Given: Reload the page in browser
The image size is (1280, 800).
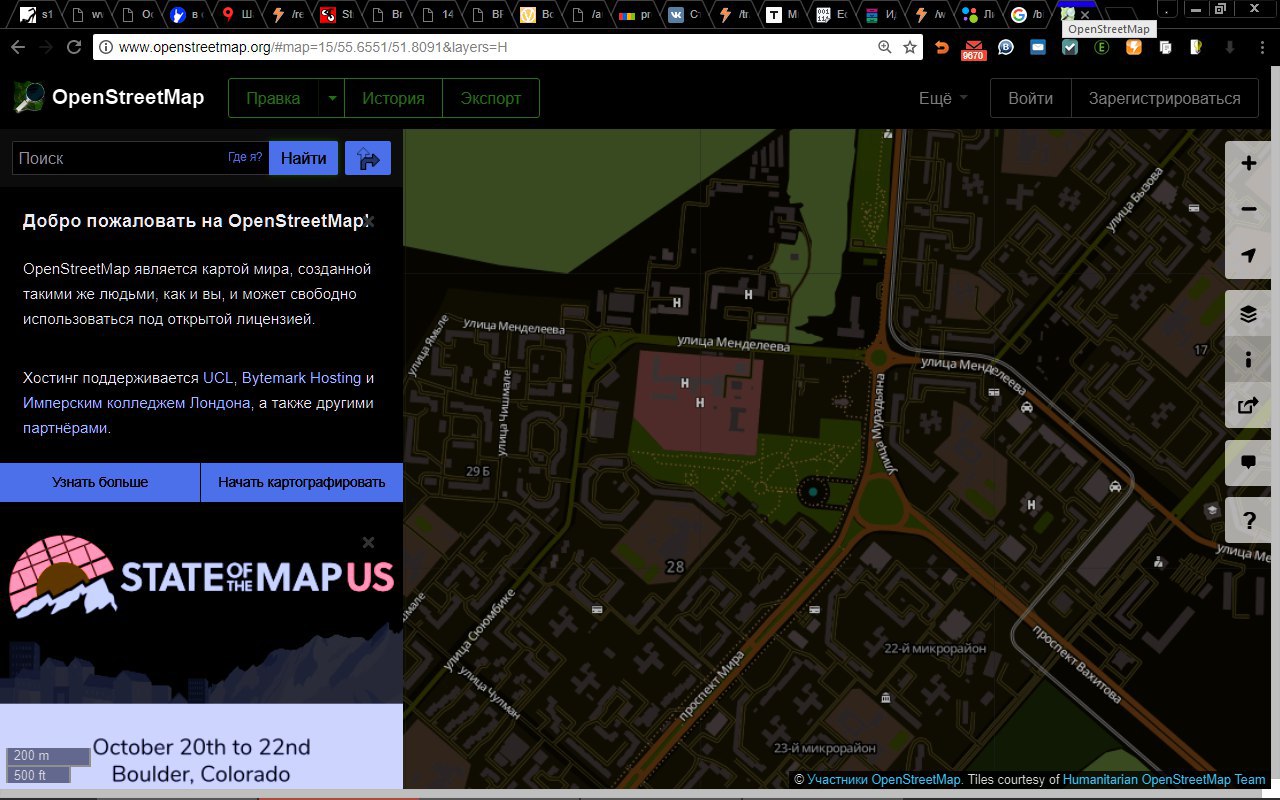Looking at the screenshot, I should point(74,47).
